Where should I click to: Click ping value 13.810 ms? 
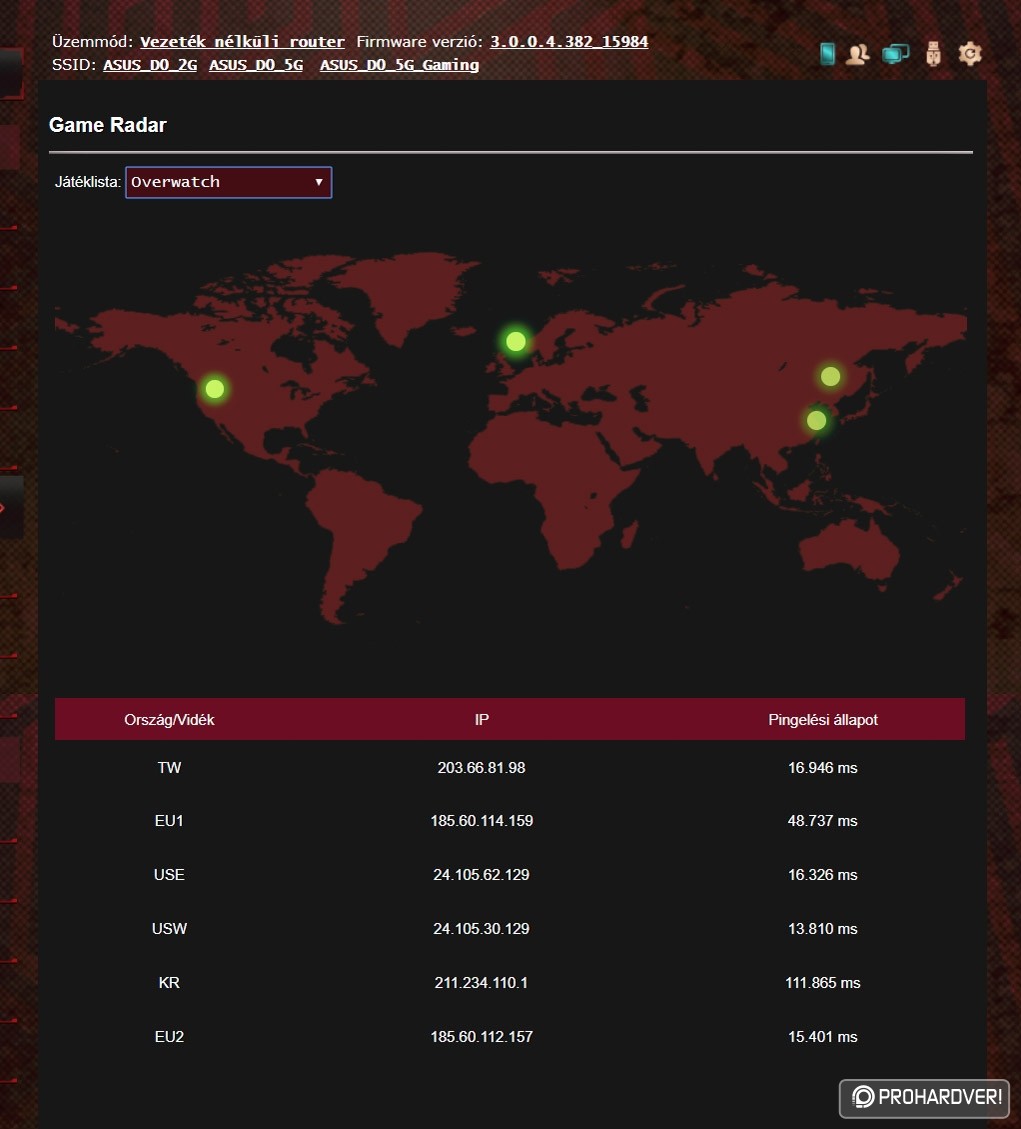pos(823,929)
